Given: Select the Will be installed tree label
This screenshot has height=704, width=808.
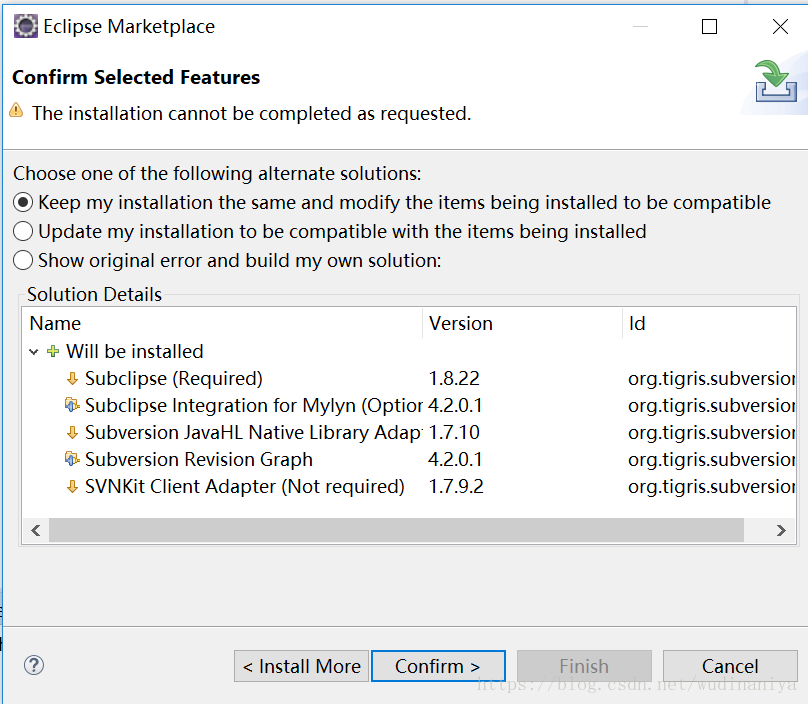Looking at the screenshot, I should 134,351.
